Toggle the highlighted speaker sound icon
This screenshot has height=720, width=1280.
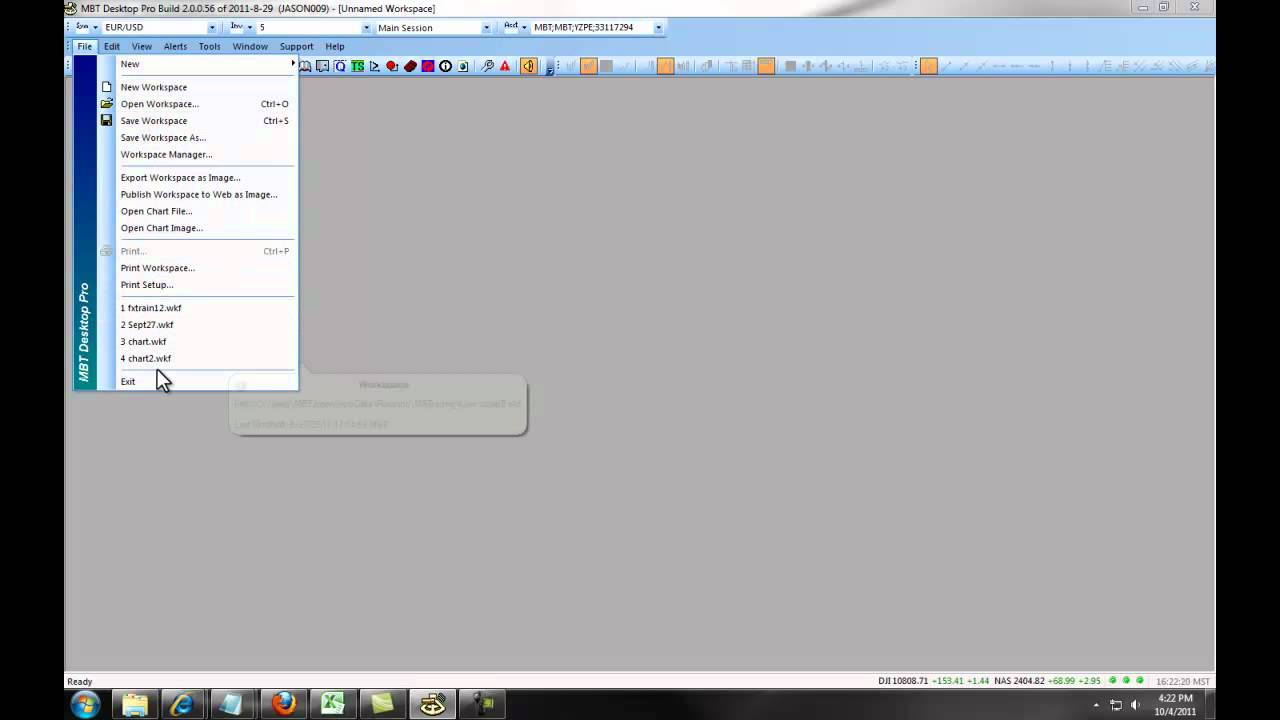(528, 66)
